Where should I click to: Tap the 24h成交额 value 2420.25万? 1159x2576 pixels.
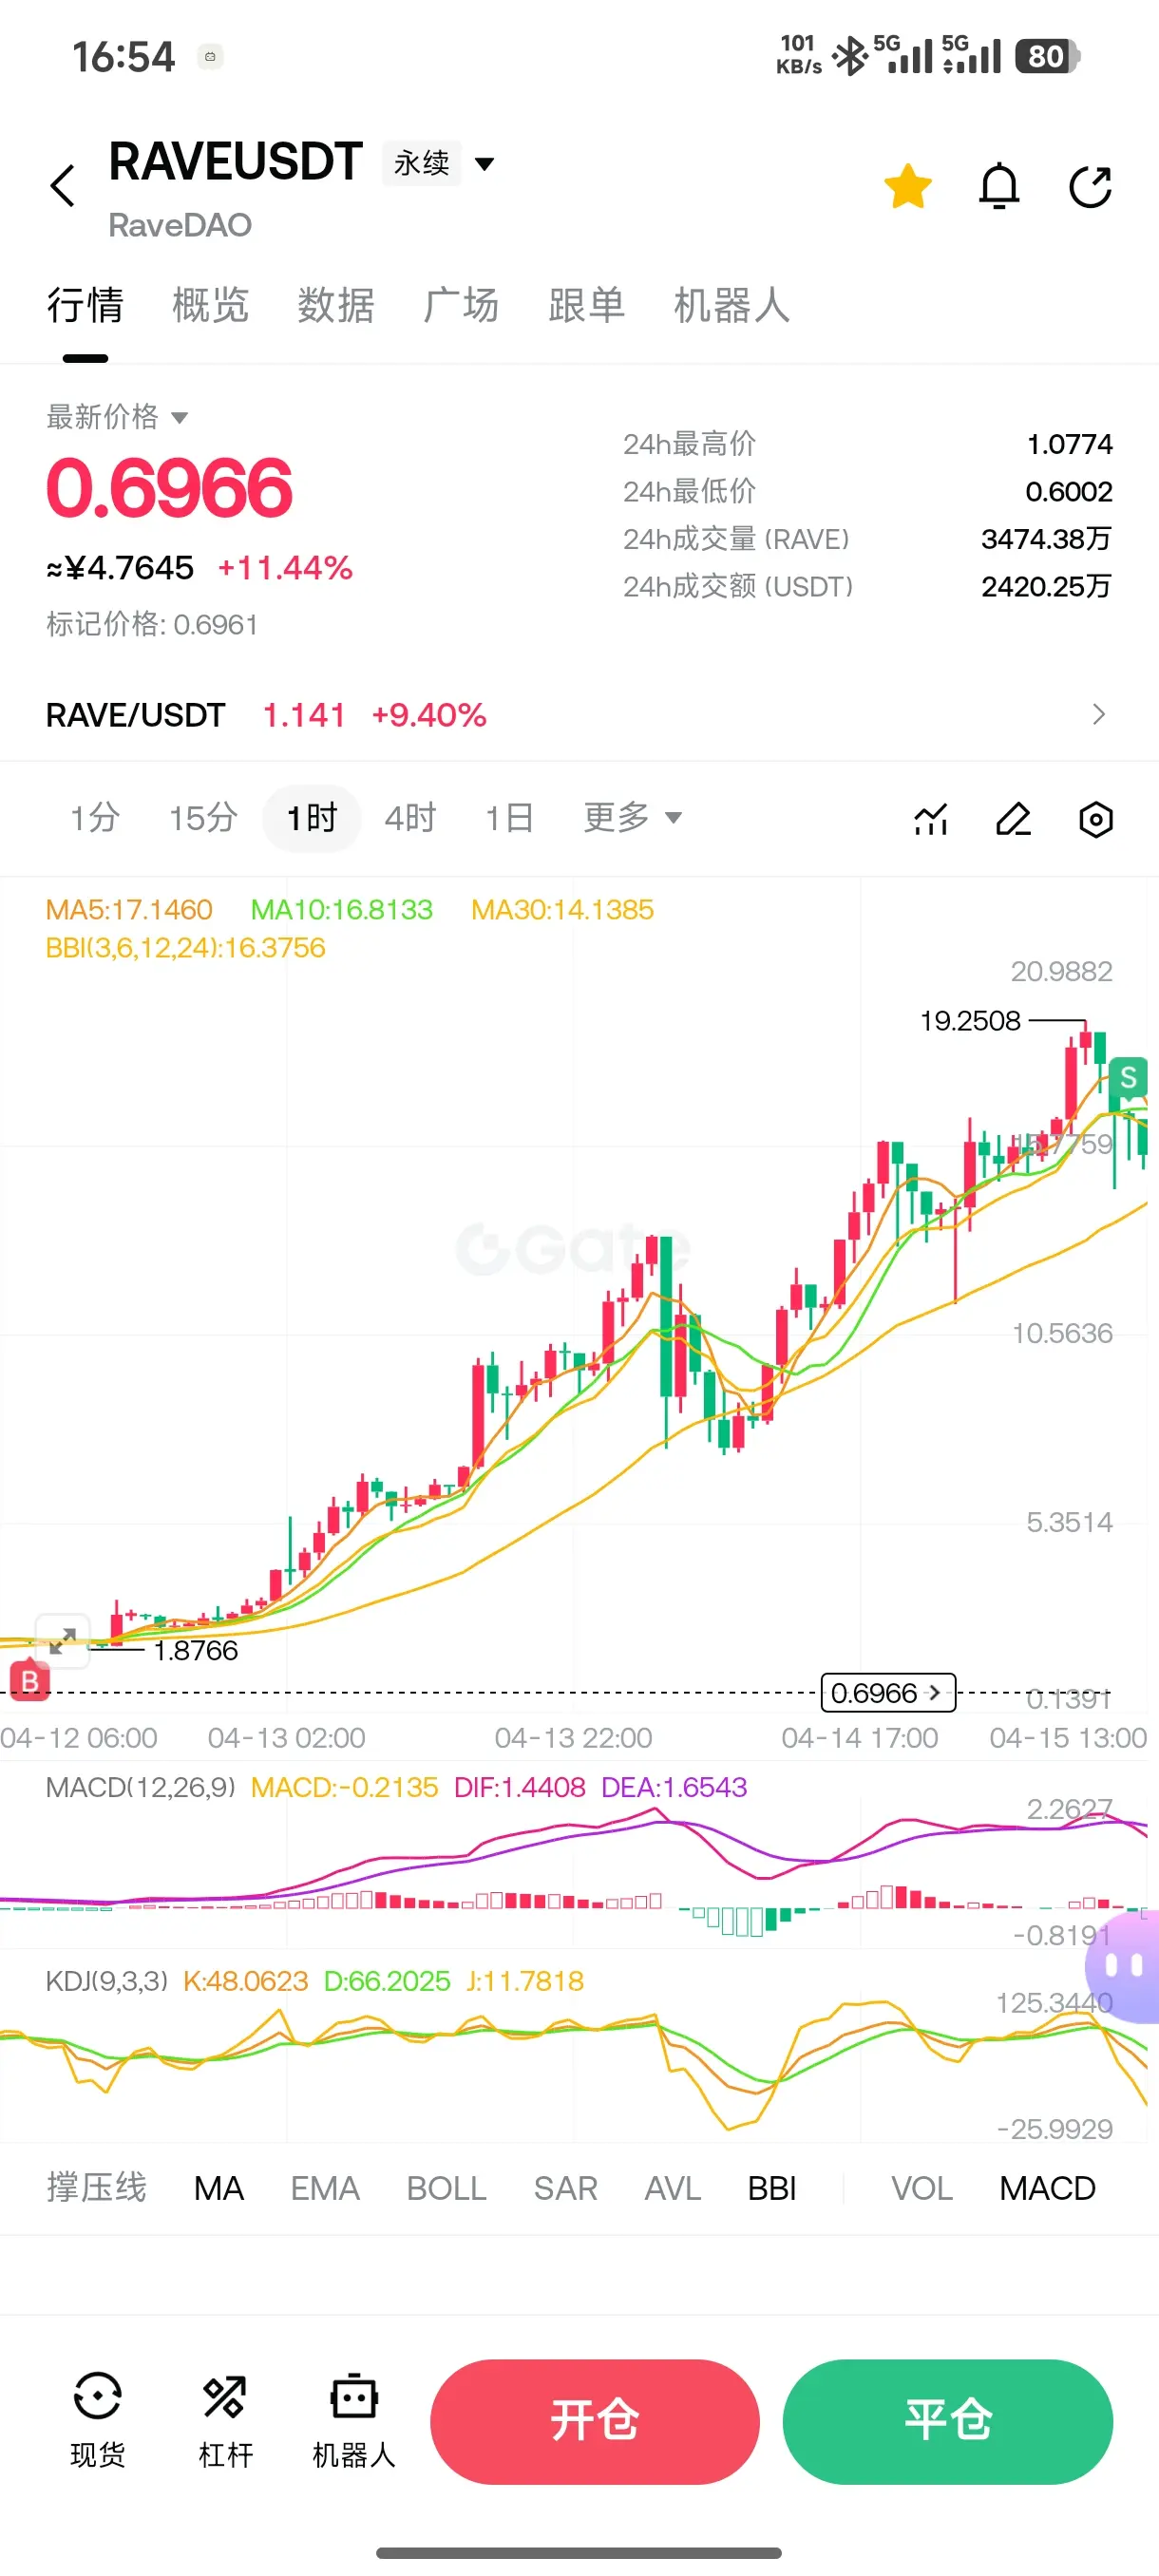pos(1047,586)
